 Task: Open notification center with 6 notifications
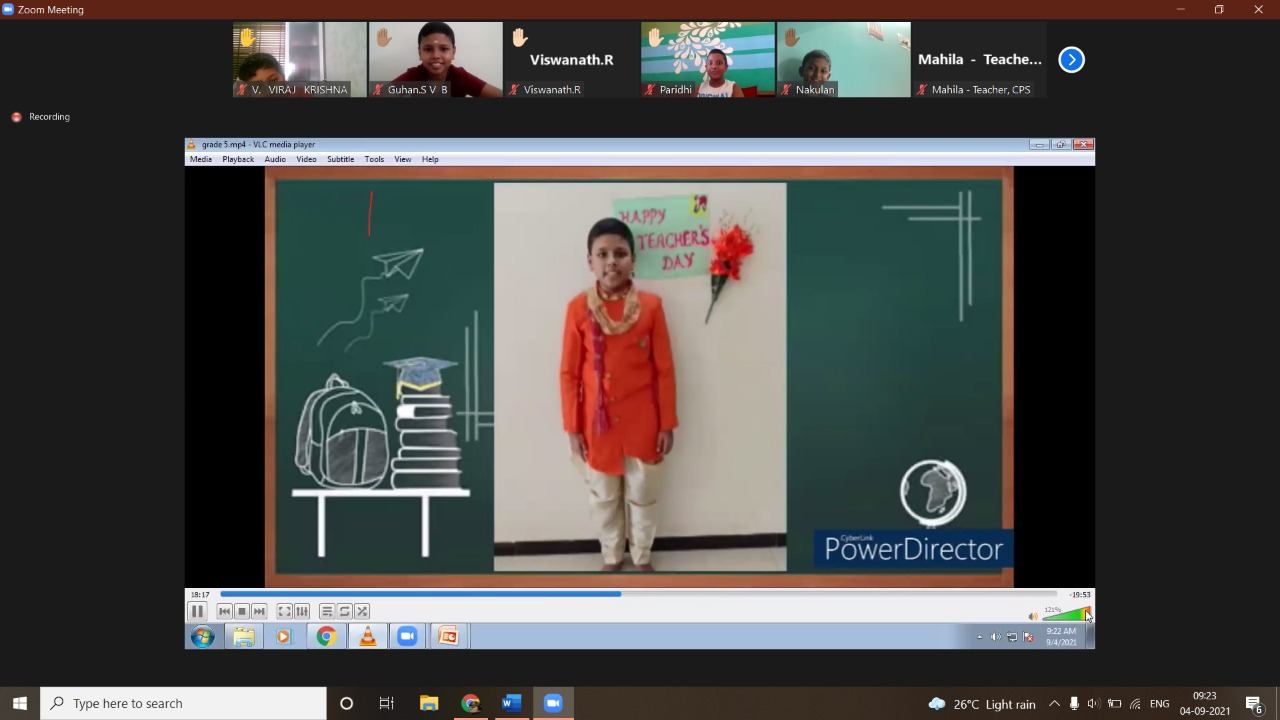click(x=1254, y=704)
